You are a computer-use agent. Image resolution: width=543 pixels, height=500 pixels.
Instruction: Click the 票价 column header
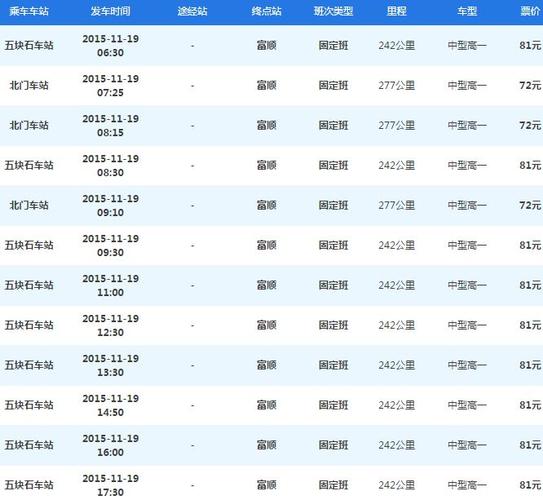[530, 11]
